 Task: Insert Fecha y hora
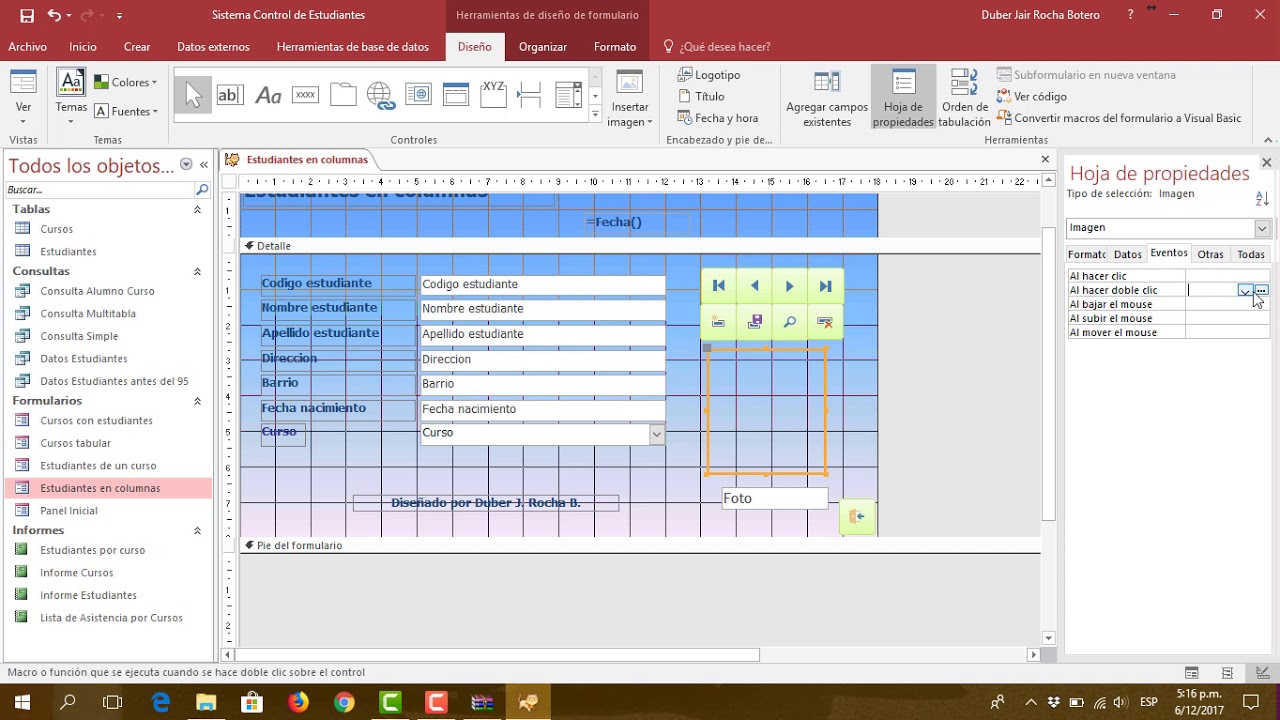718,118
